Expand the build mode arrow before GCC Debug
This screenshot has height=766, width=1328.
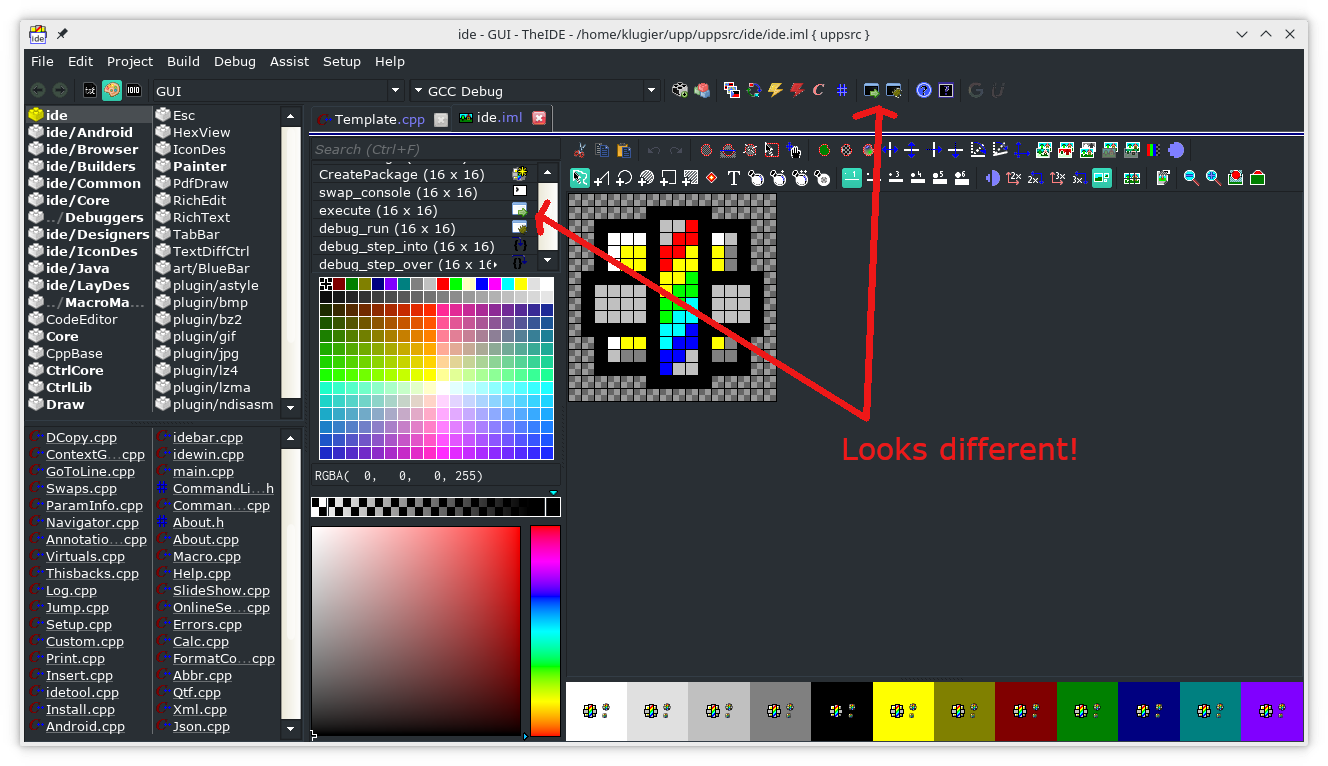pos(418,91)
